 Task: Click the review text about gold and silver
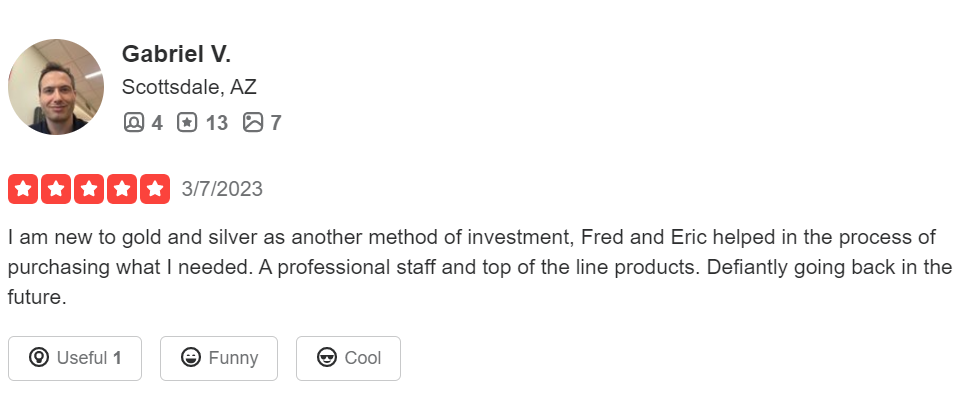point(479,267)
